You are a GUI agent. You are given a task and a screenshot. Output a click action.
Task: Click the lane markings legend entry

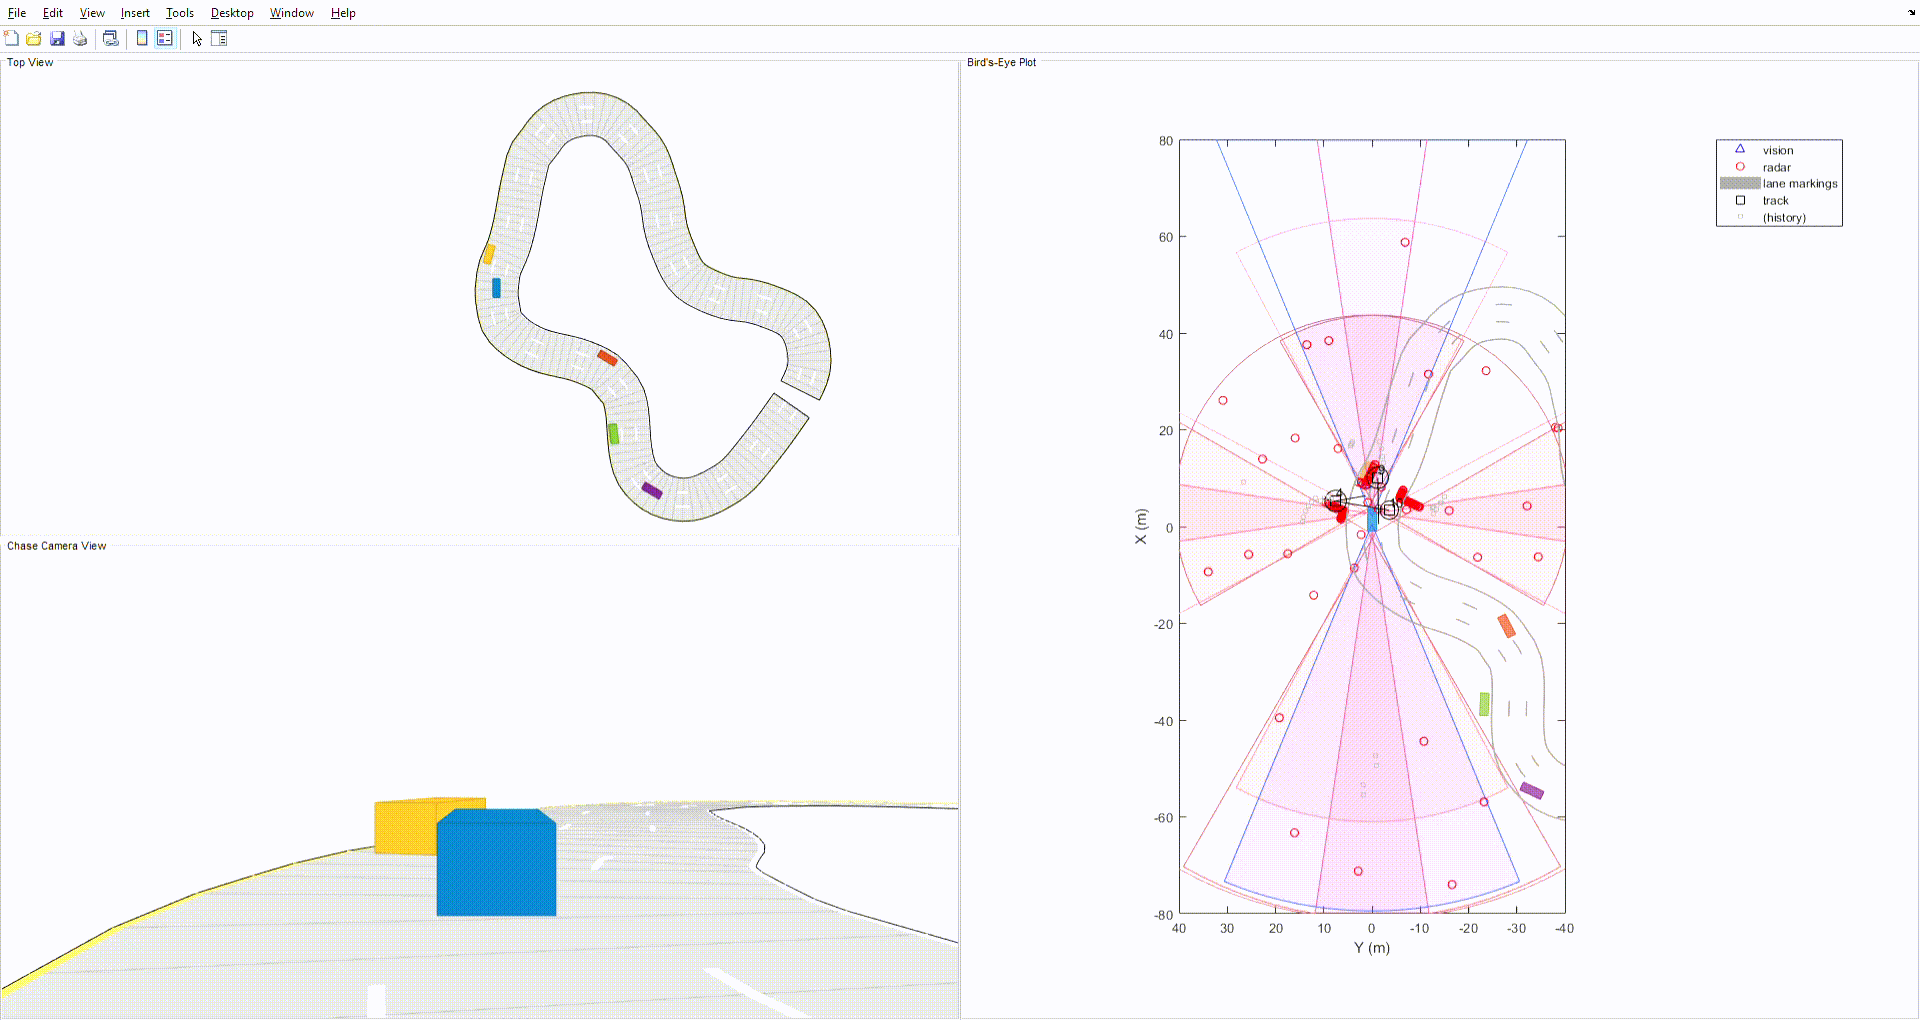(x=1800, y=184)
